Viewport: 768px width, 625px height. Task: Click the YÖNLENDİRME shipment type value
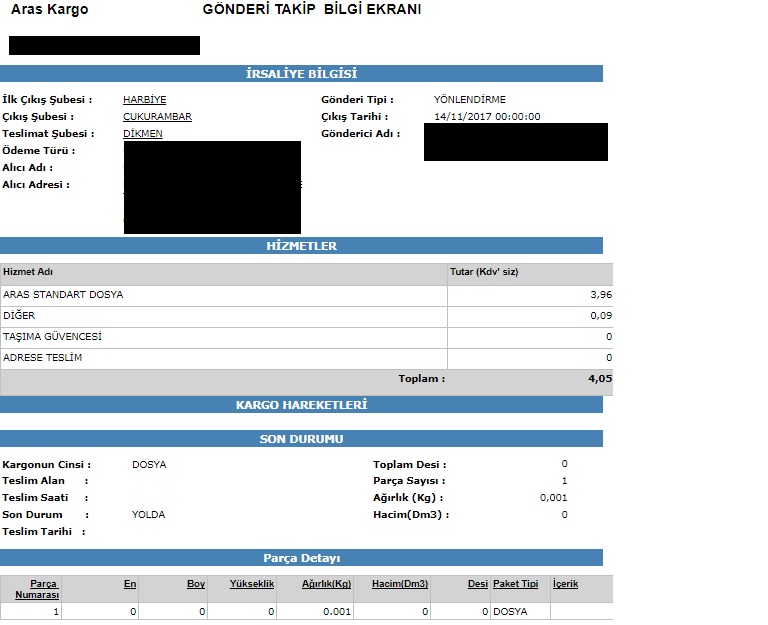click(470, 99)
